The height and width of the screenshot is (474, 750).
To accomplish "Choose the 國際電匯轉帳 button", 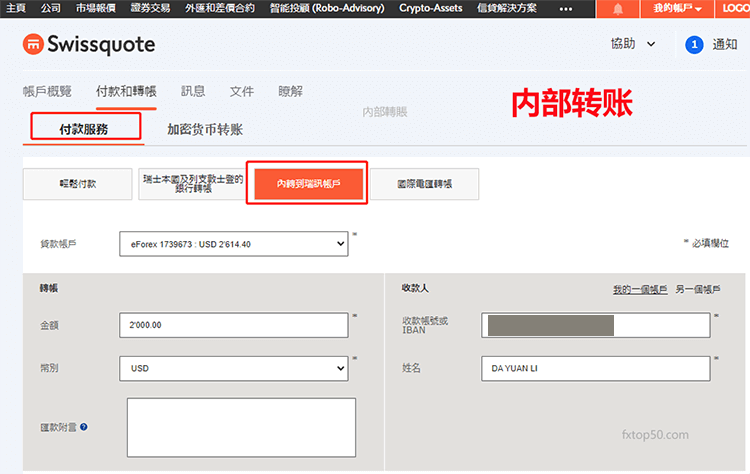I will click(x=425, y=184).
